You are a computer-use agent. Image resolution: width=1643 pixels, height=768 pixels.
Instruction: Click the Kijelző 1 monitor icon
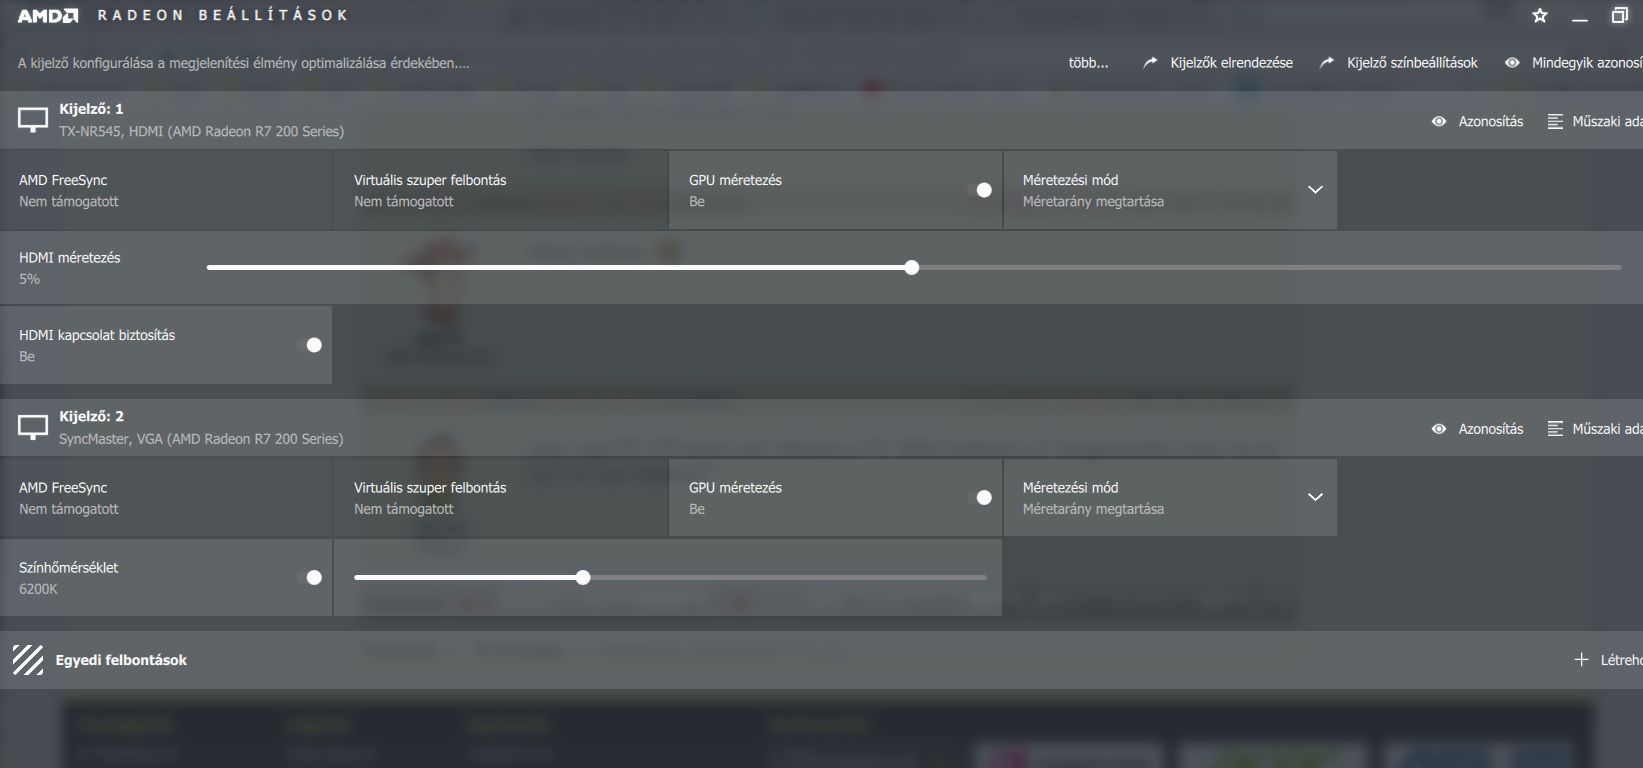33,120
